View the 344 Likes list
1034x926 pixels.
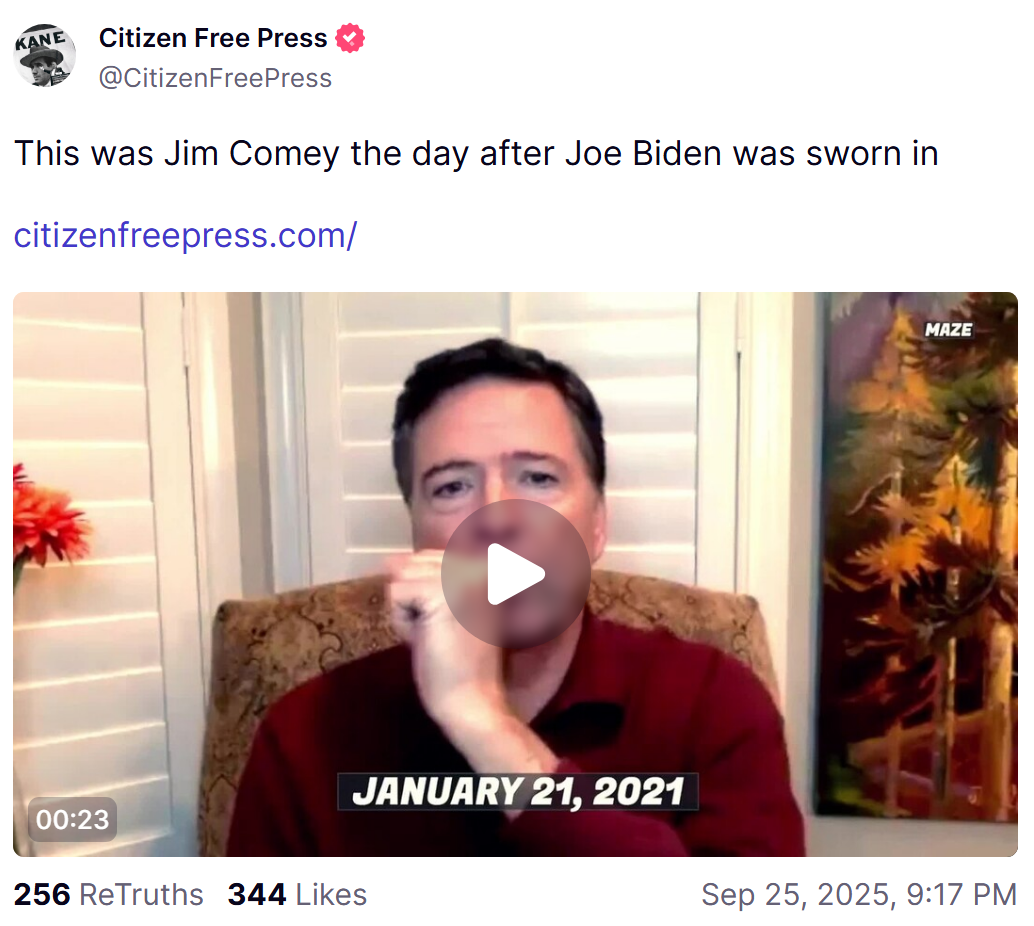pyautogui.click(x=297, y=894)
